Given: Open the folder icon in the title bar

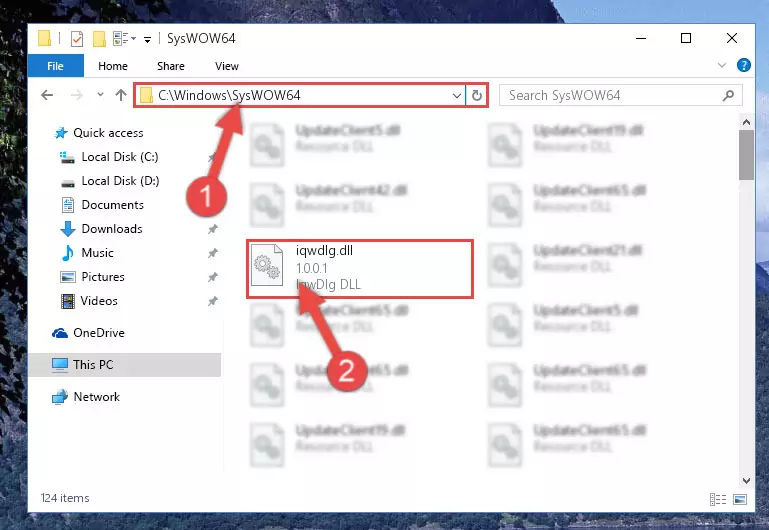Looking at the screenshot, I should (44, 38).
